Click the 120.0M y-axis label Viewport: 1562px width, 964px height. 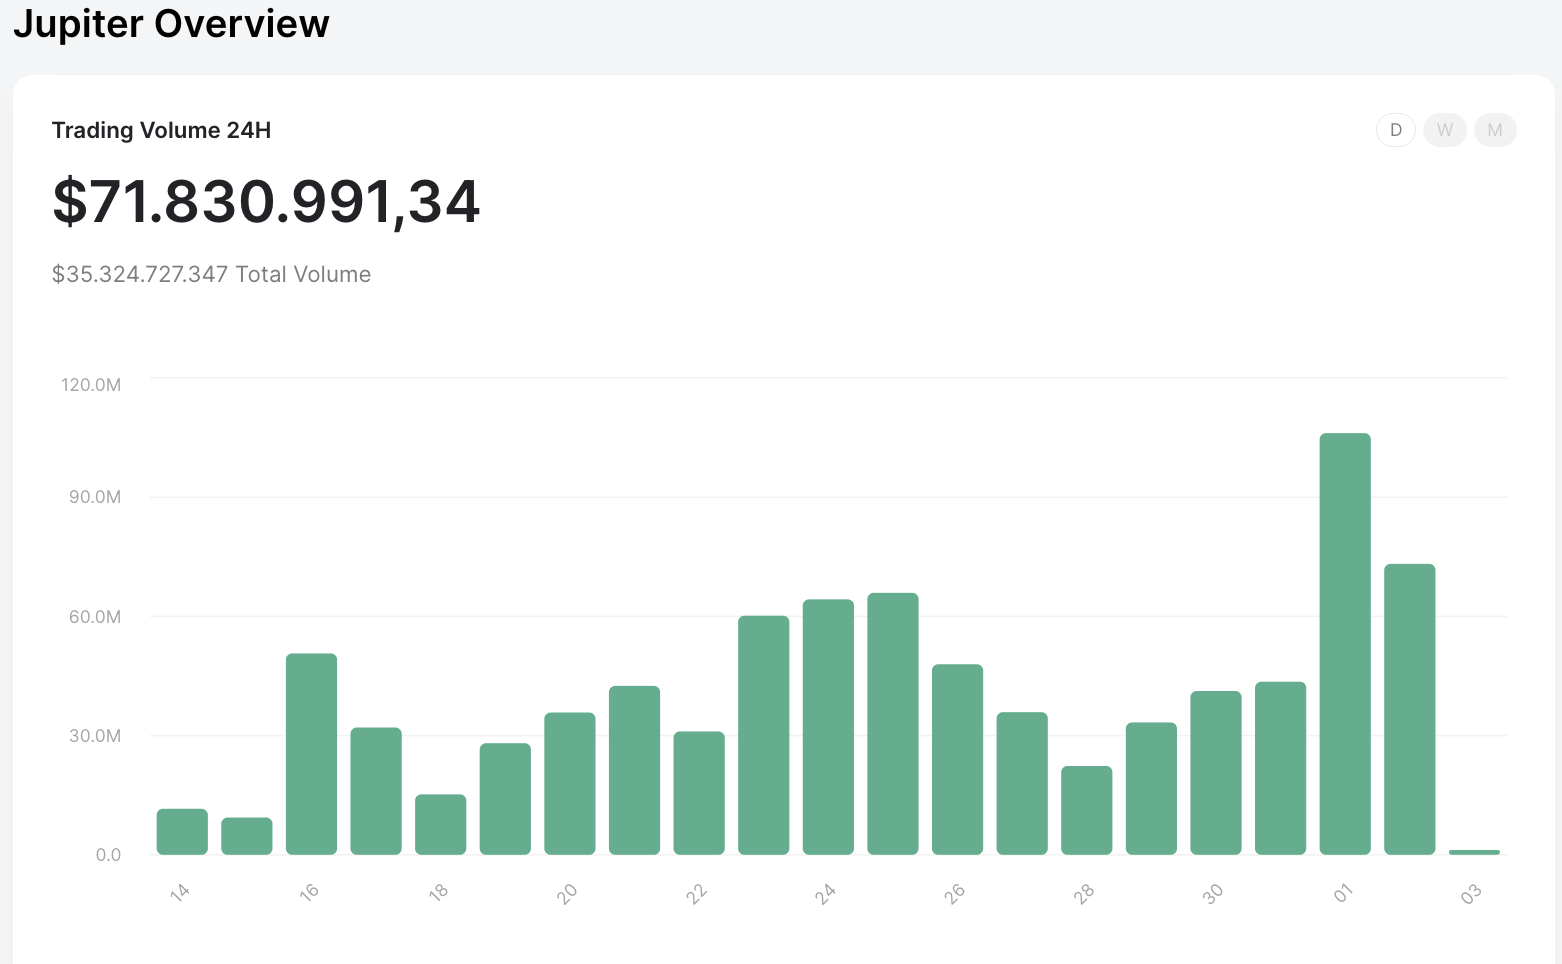(91, 385)
